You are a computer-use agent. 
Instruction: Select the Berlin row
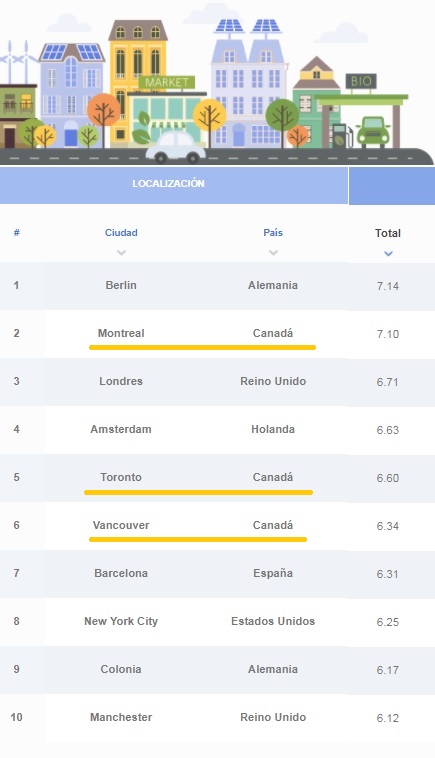point(218,286)
